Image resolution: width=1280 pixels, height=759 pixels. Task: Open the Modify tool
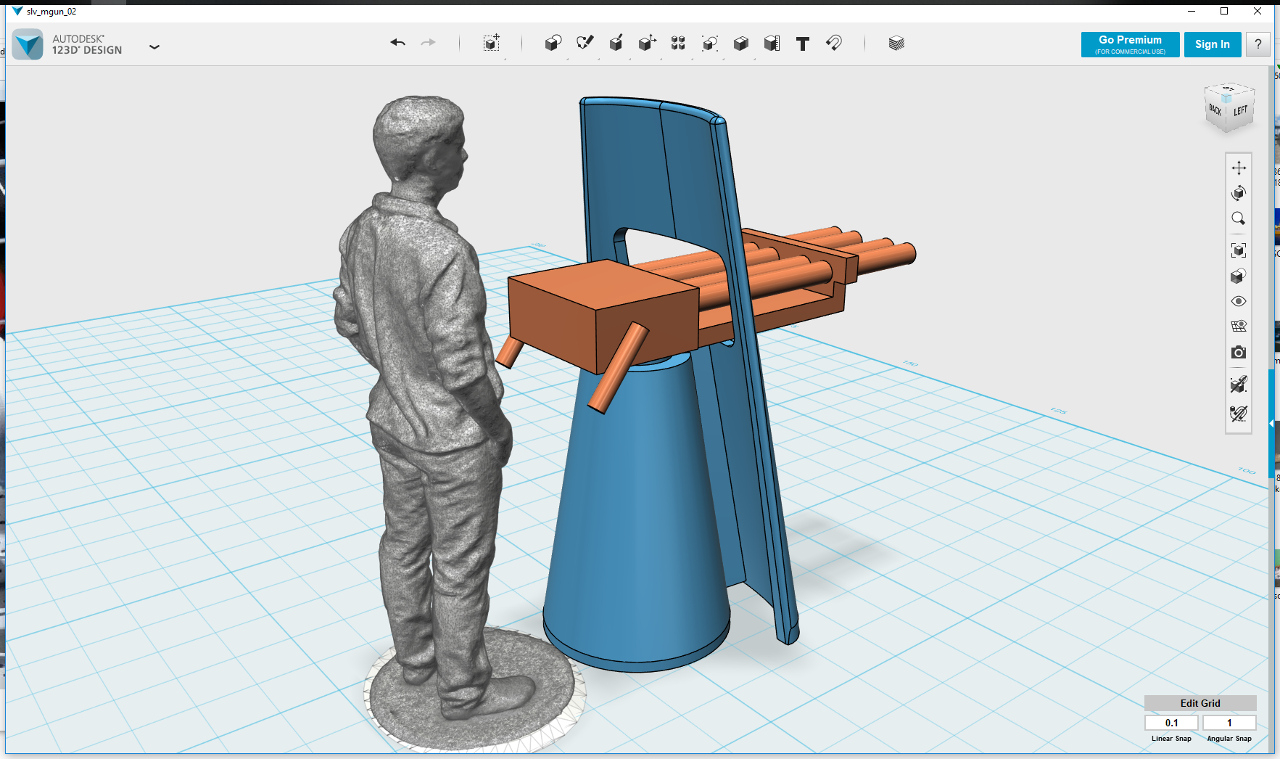(x=647, y=43)
